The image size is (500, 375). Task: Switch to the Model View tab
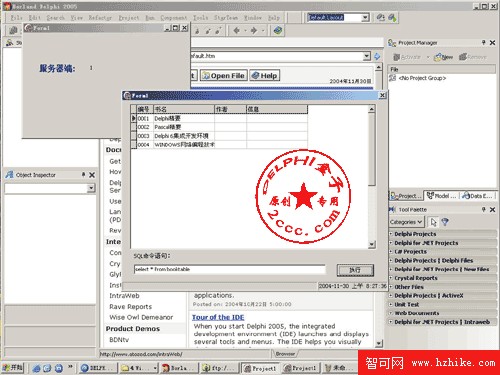pyautogui.click(x=442, y=196)
